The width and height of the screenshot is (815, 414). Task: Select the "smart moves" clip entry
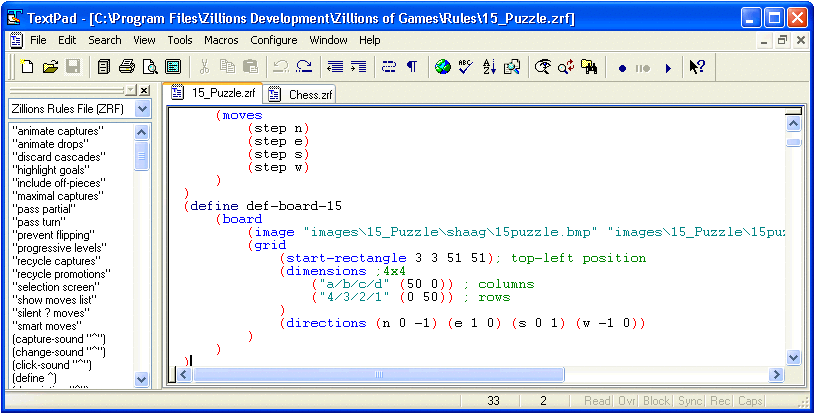46,325
